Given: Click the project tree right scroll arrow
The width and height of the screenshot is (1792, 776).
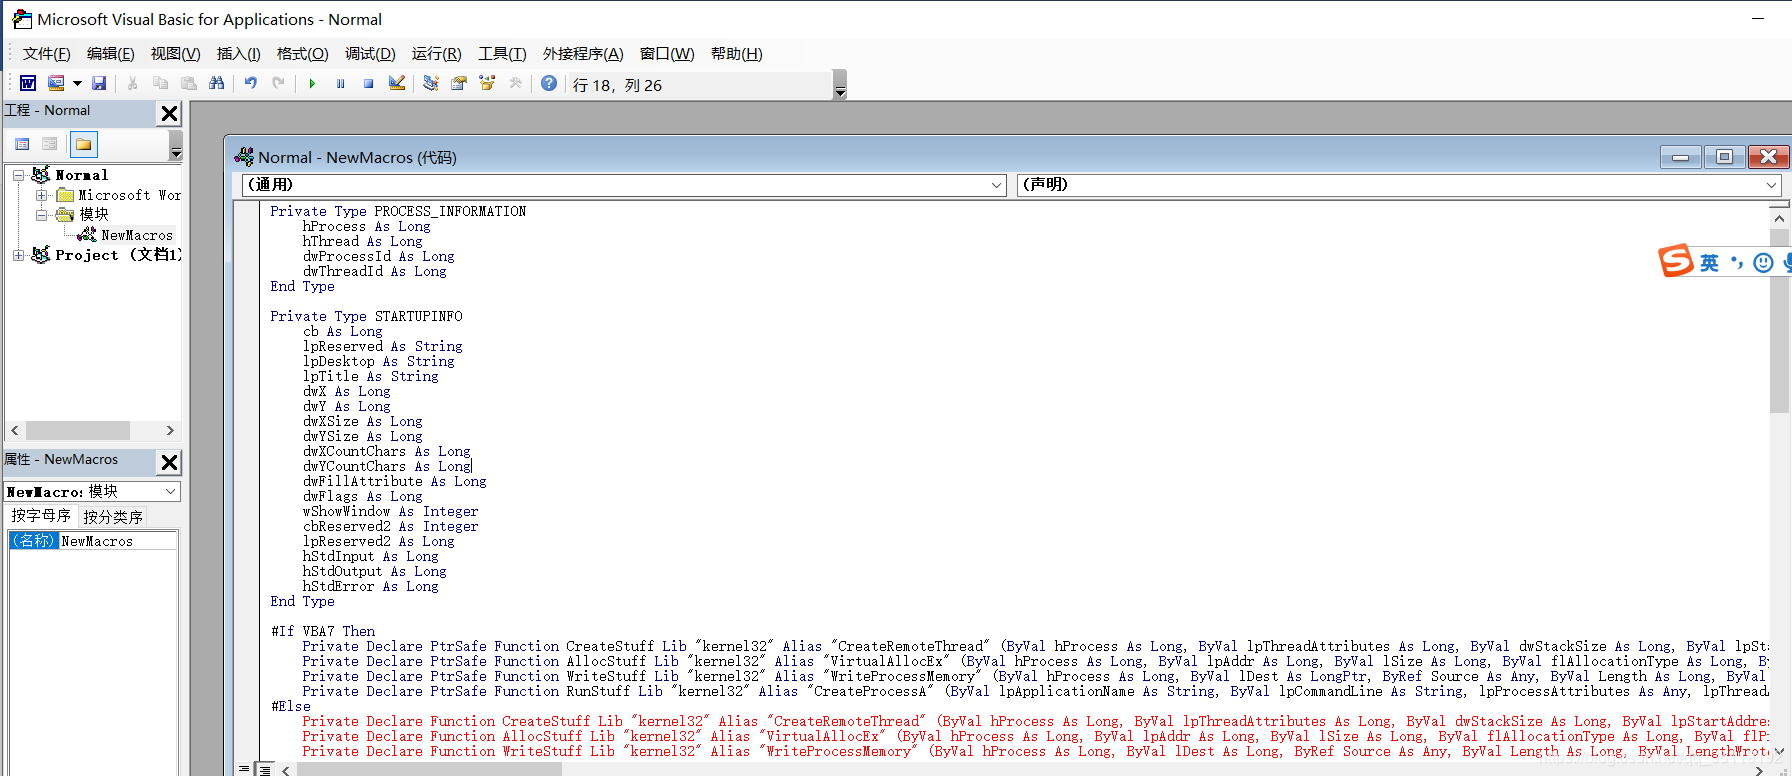Looking at the screenshot, I should (x=170, y=431).
